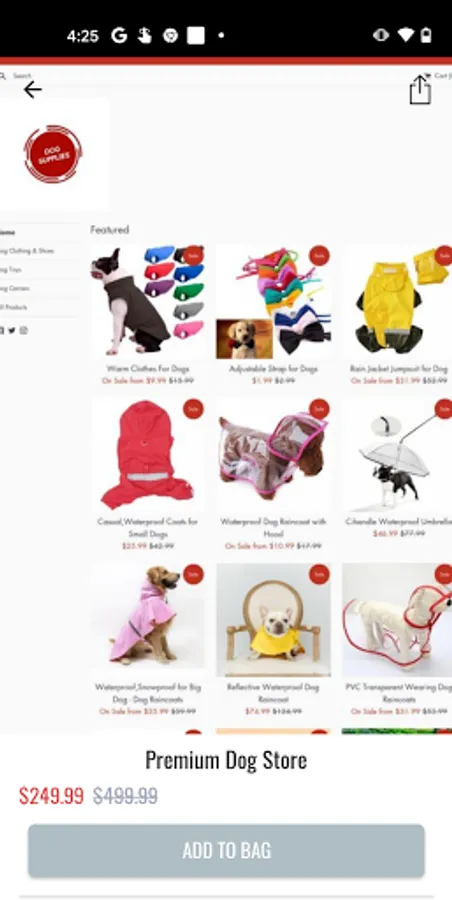
Task: Click the Twitter icon in sidebar
Action: tap(12, 330)
